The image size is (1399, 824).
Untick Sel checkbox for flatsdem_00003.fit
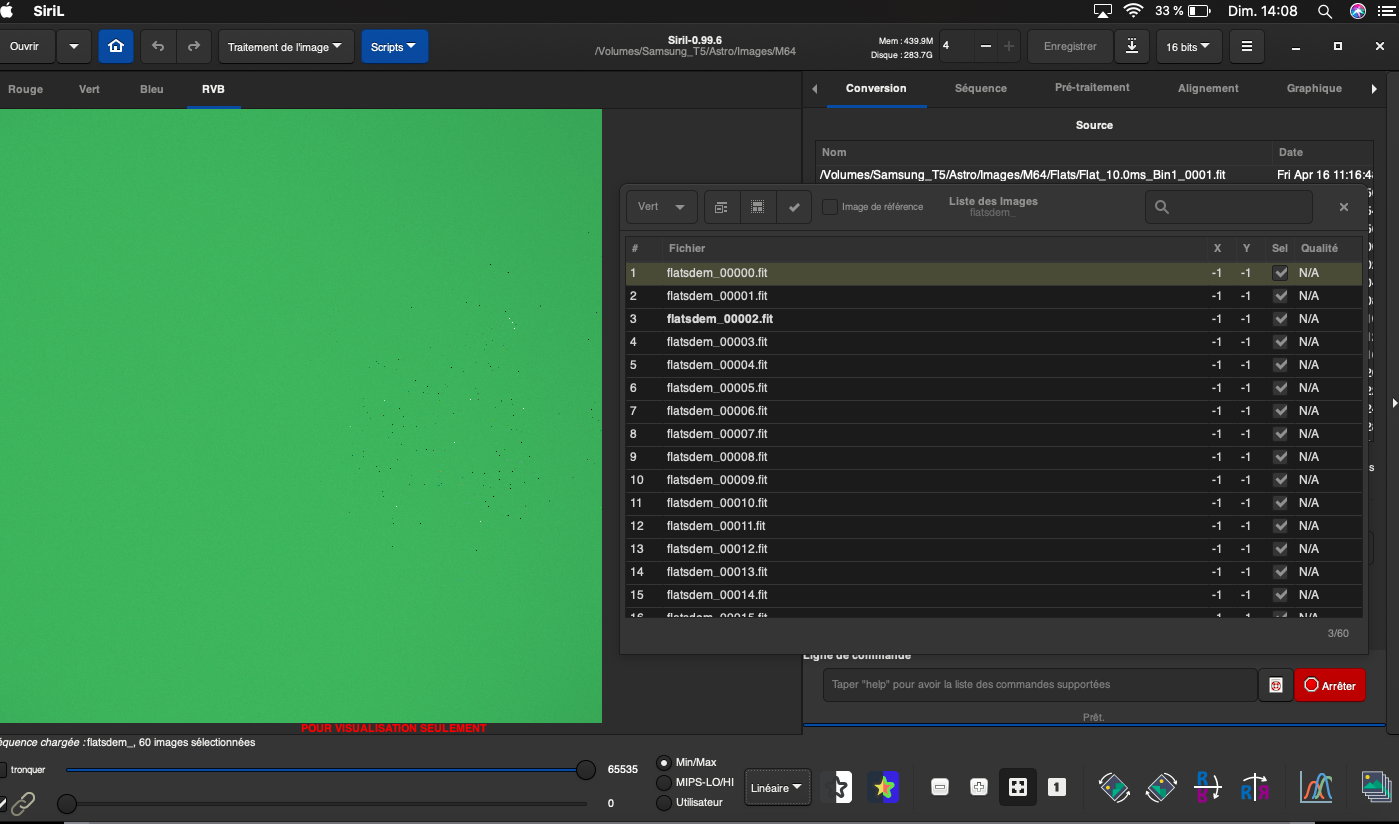[x=1280, y=342]
